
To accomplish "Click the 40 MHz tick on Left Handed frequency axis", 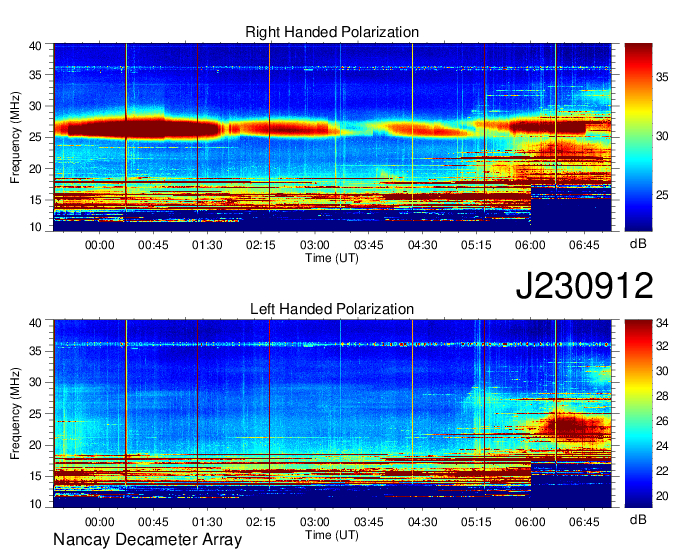I will [36, 322].
